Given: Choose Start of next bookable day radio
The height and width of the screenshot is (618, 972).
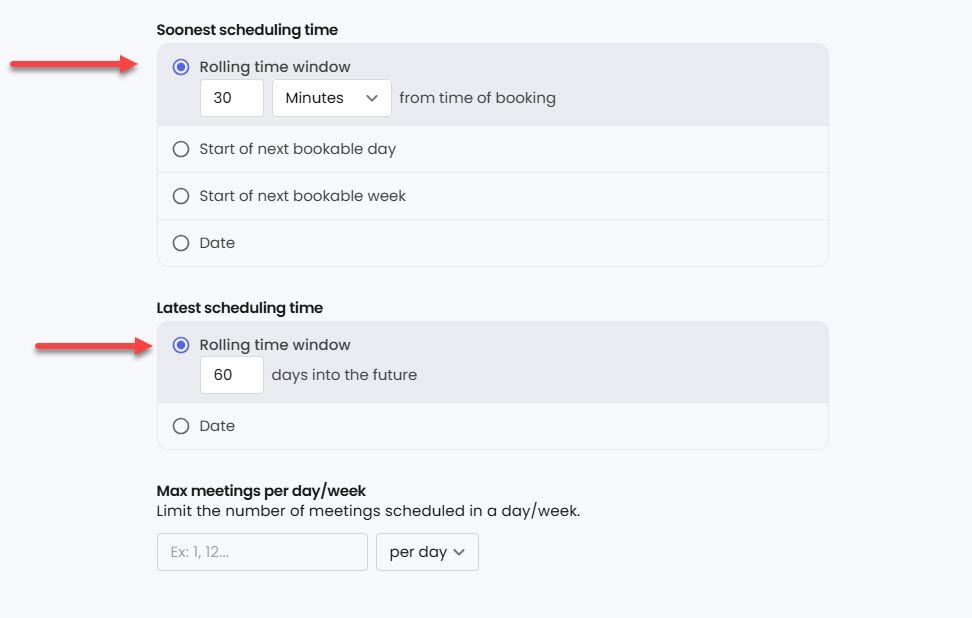Looking at the screenshot, I should pos(181,149).
